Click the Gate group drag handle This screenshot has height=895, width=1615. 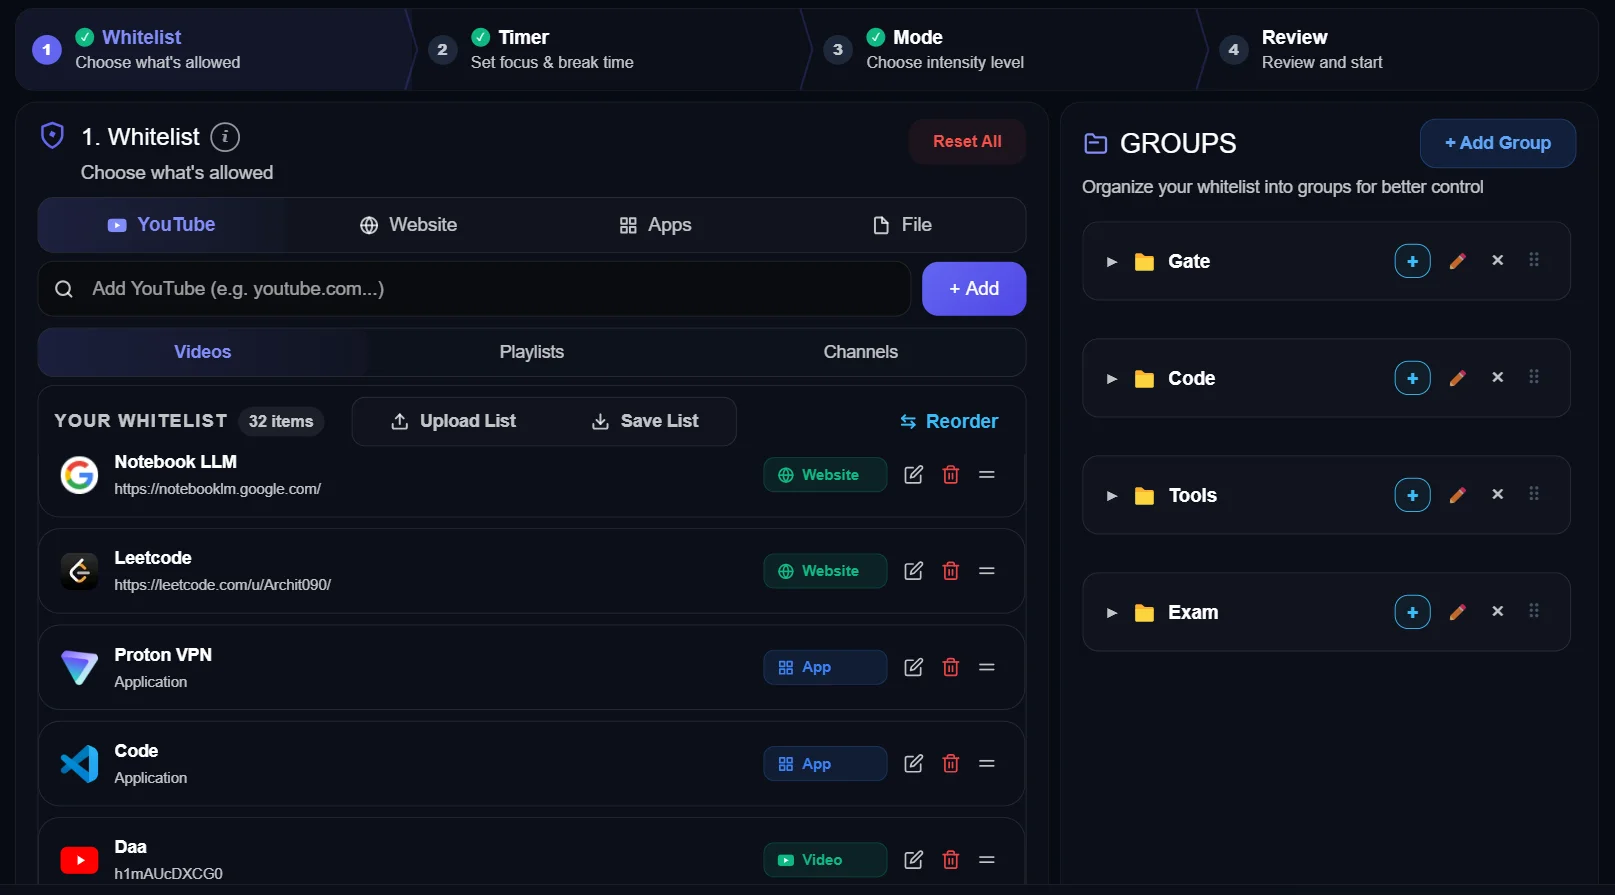tap(1534, 260)
